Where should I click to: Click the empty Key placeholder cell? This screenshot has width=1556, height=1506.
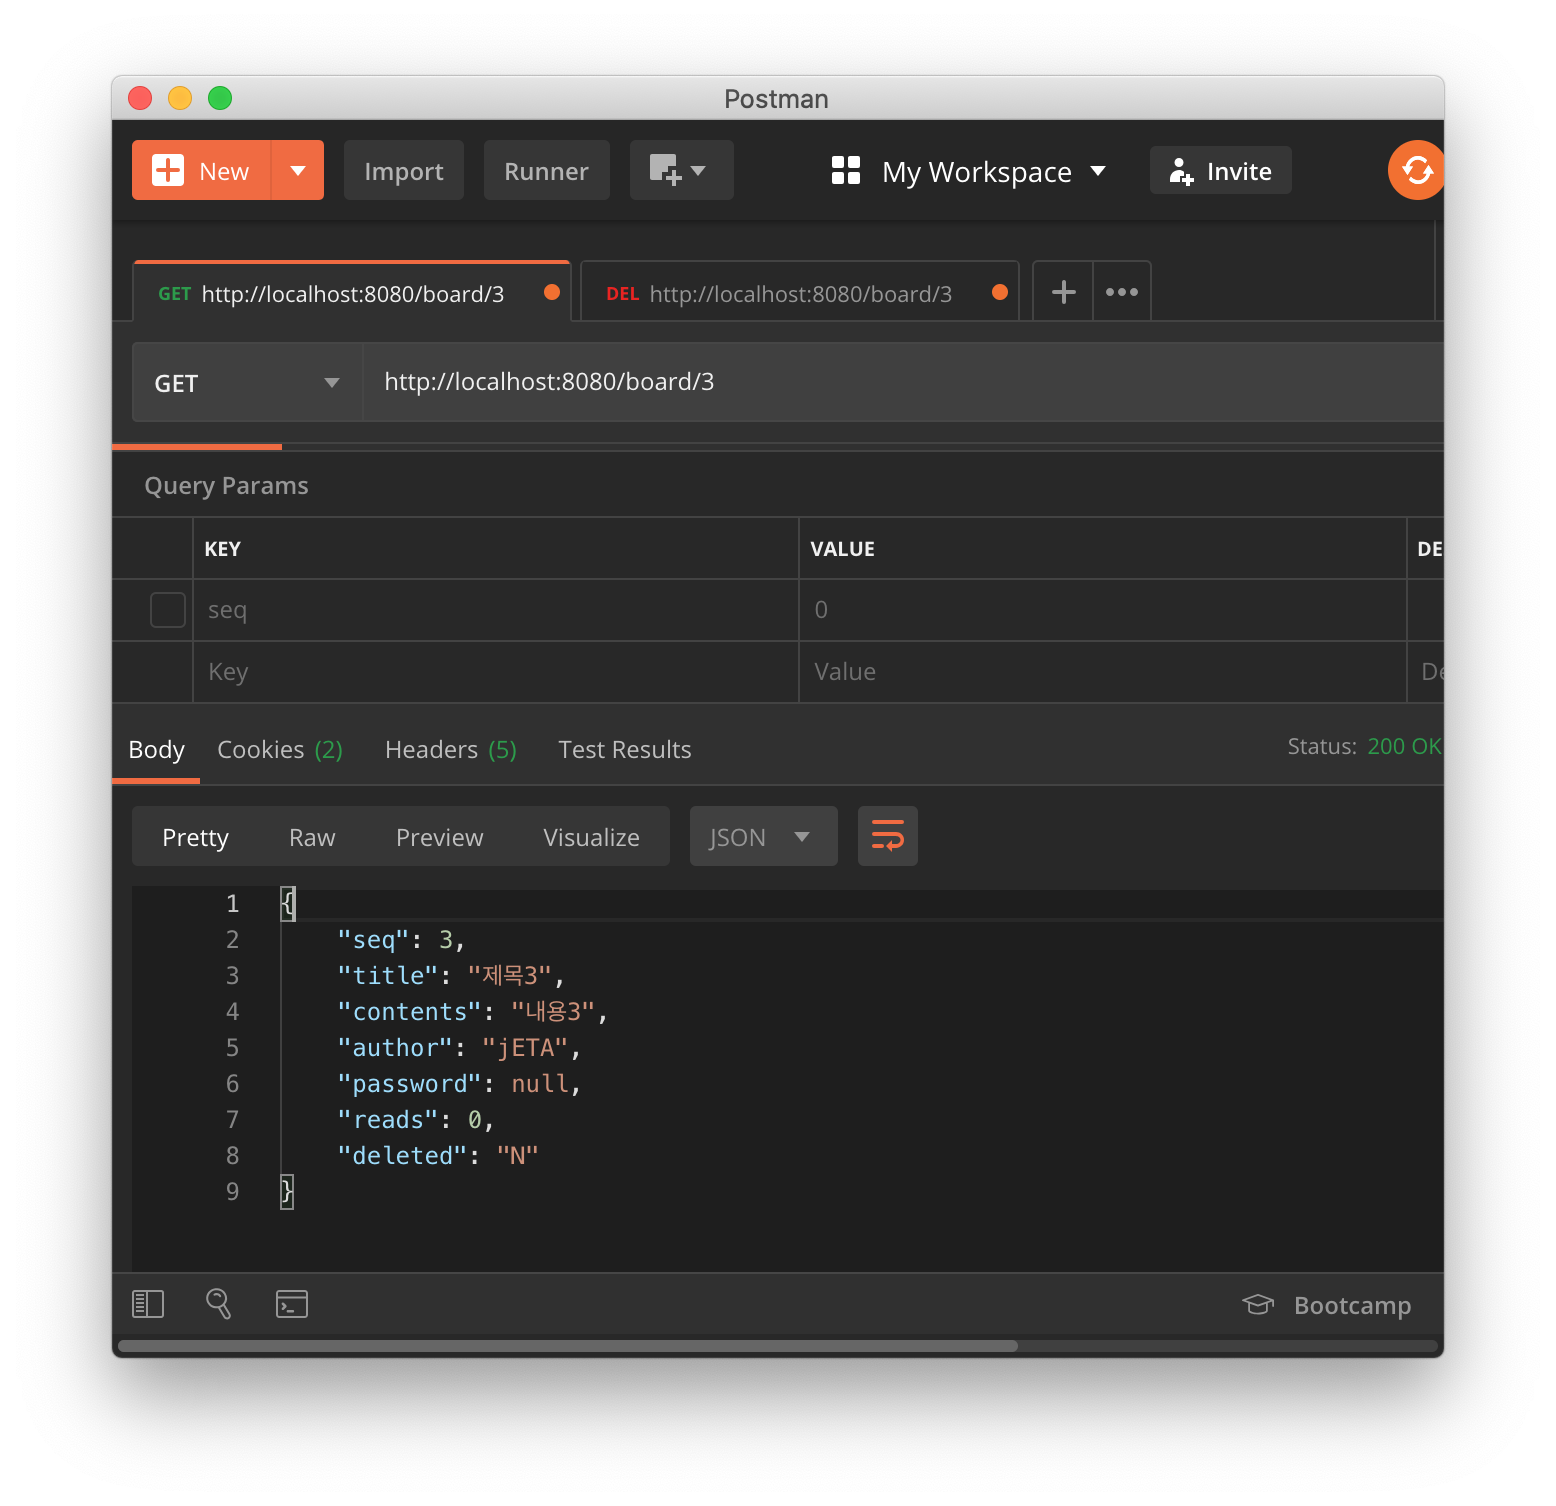[x=496, y=672]
